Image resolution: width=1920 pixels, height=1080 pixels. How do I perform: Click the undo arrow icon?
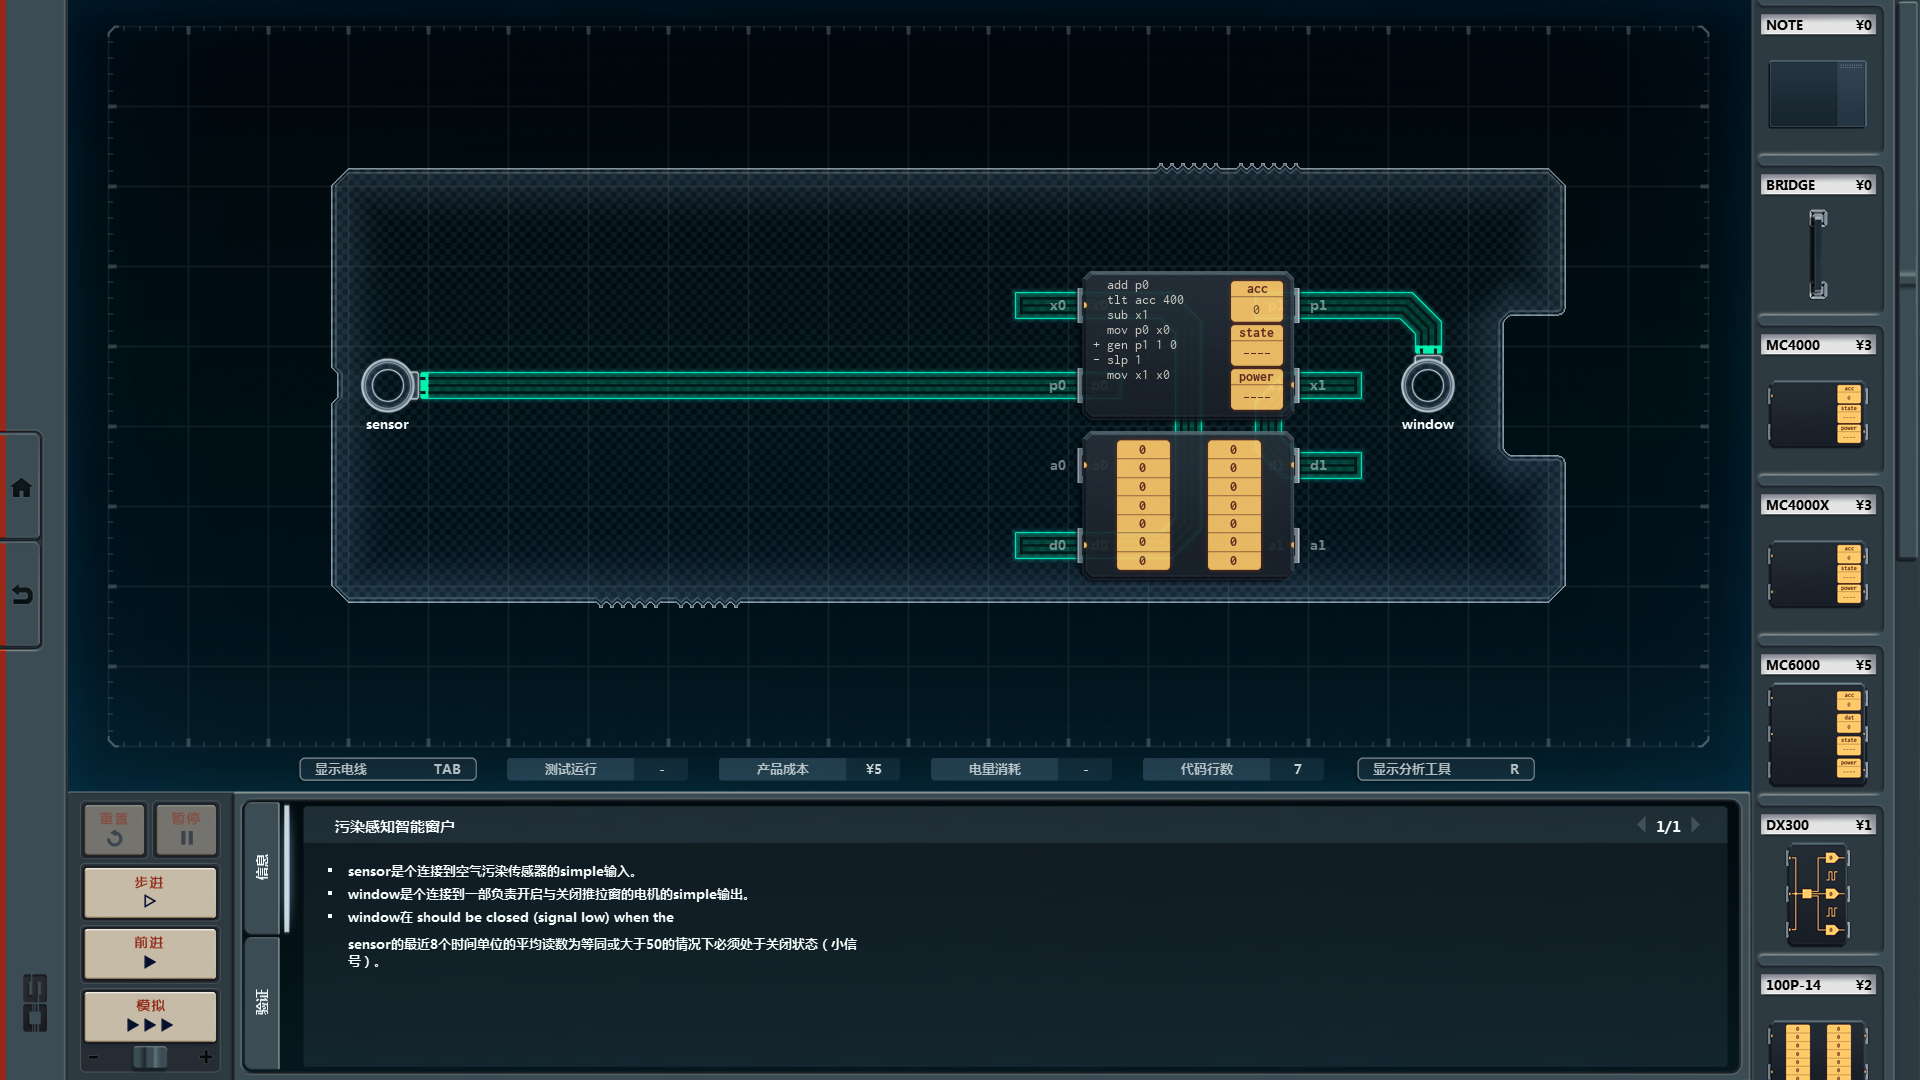(x=21, y=595)
